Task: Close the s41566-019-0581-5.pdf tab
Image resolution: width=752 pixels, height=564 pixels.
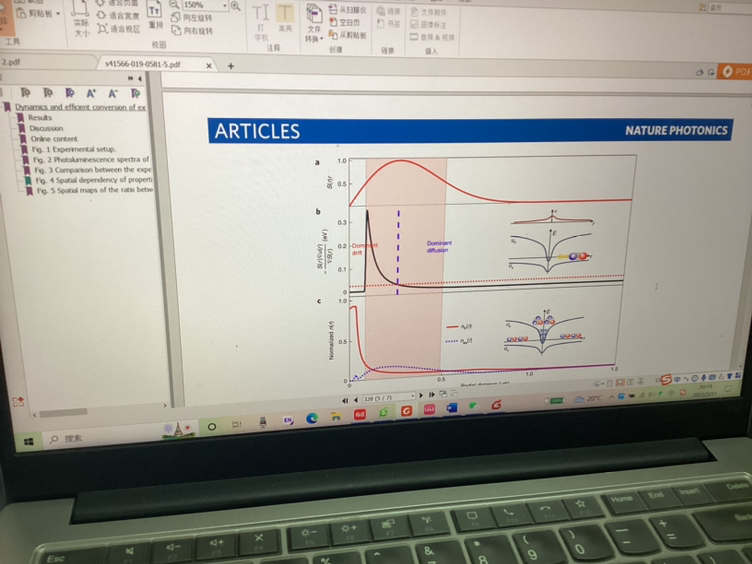Action: 209,66
